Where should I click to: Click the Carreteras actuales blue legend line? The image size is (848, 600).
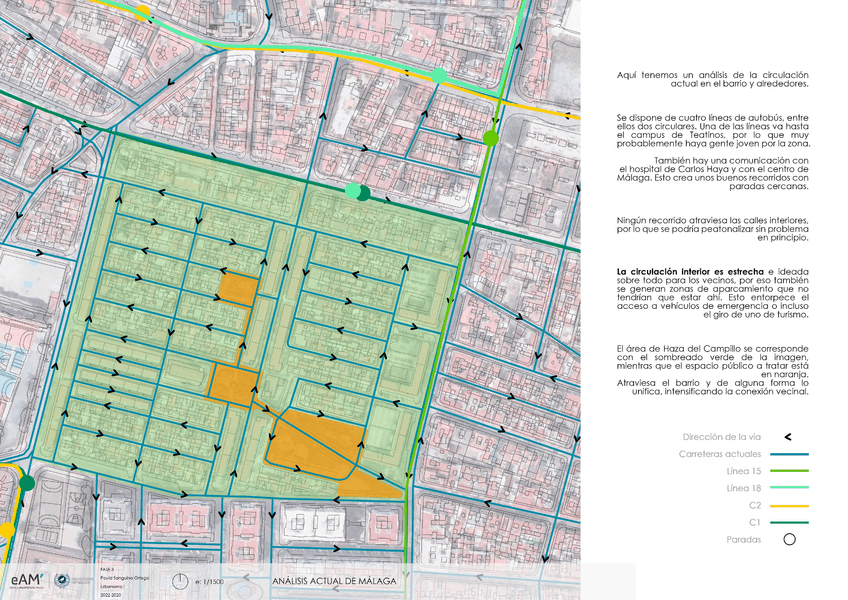click(788, 454)
